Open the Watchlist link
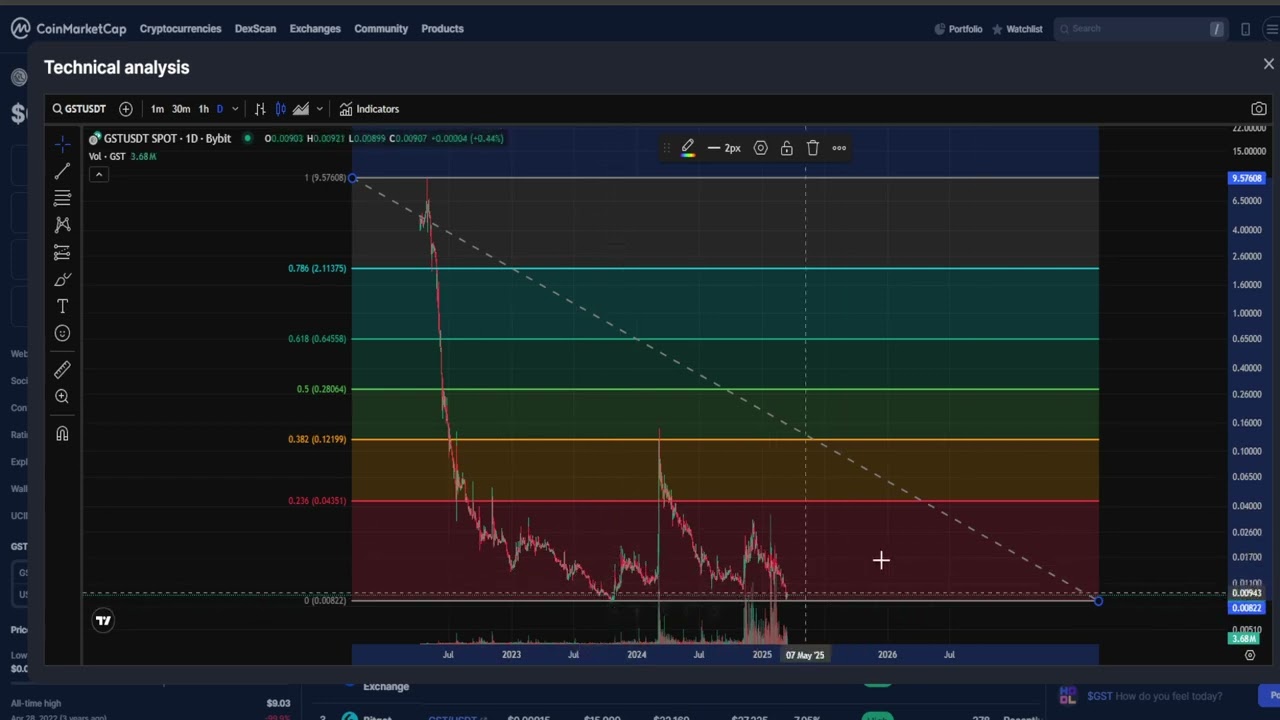This screenshot has width=1280, height=720. click(1016, 29)
